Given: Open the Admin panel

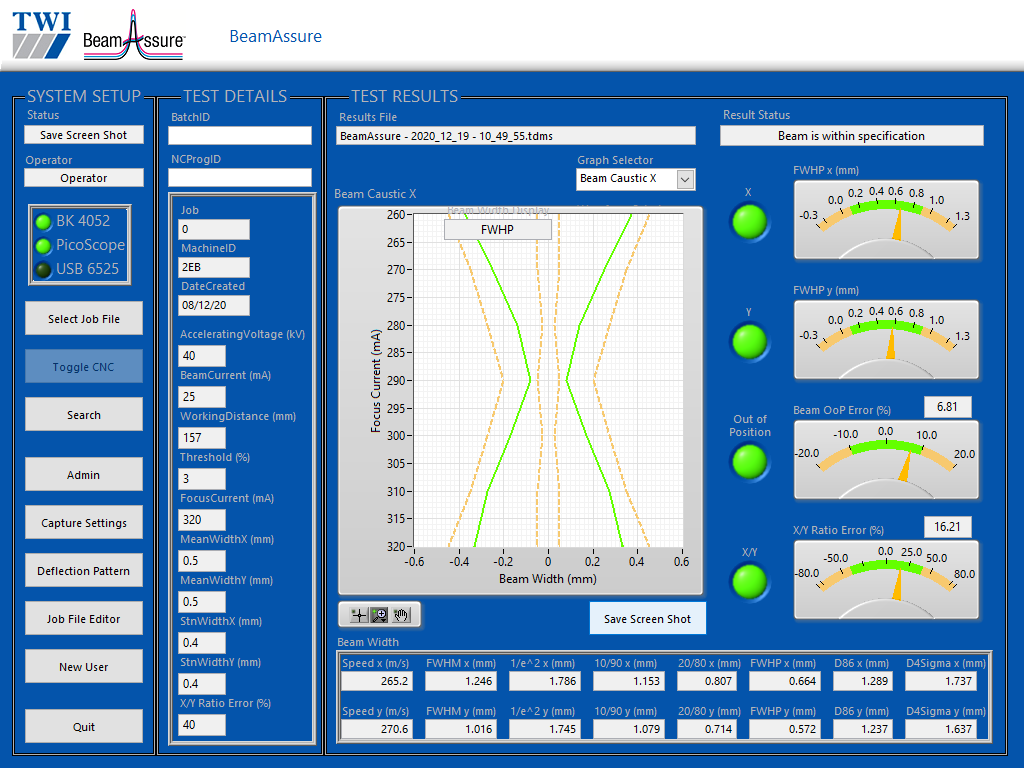Looking at the screenshot, I should (x=84, y=475).
